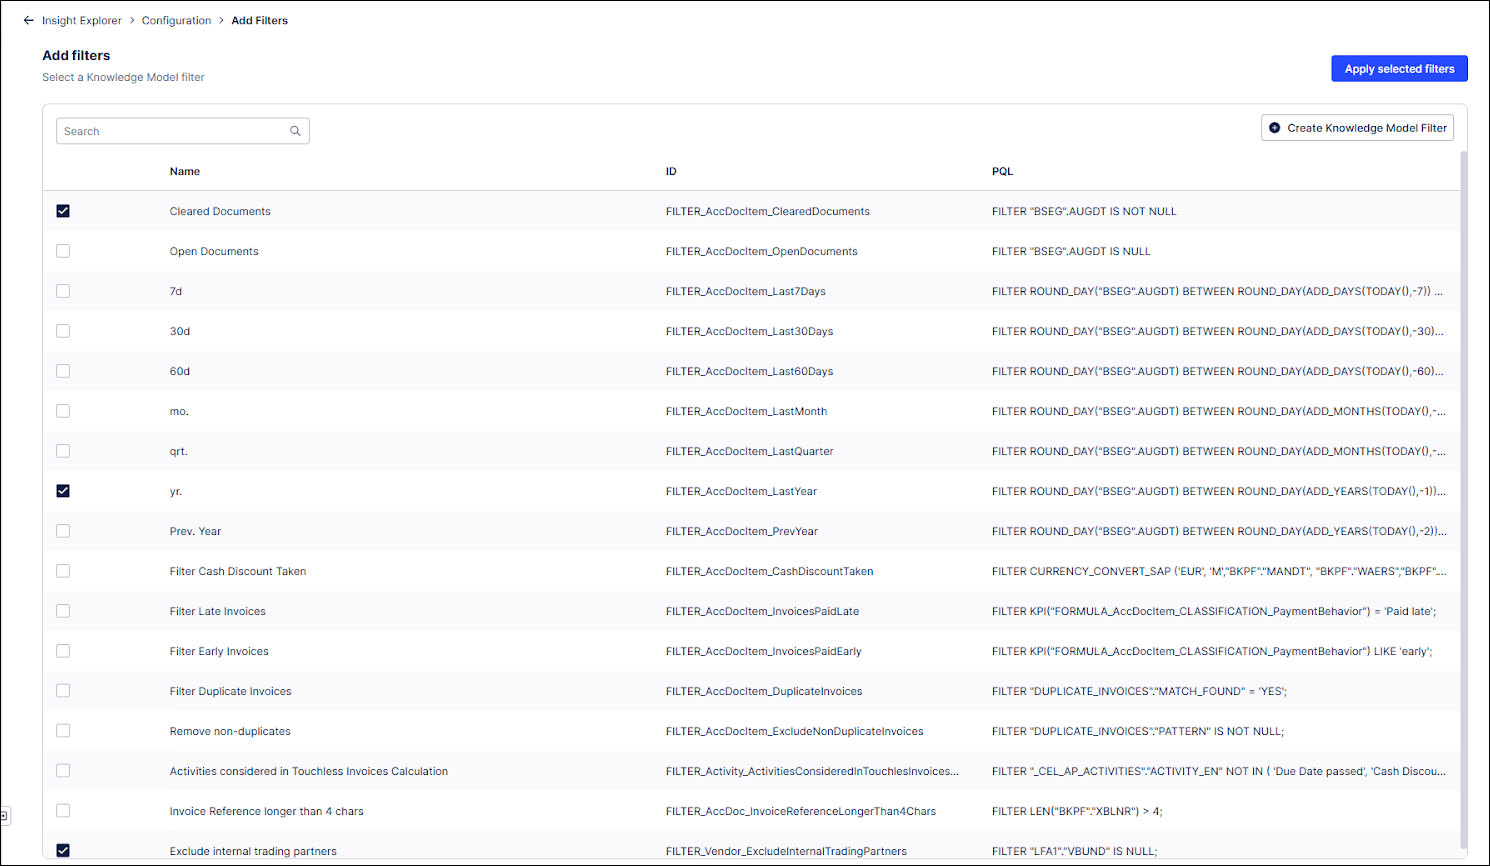Screen dimensions: 1490x866
Task: Click the Cleared Documents name
Action: (220, 211)
